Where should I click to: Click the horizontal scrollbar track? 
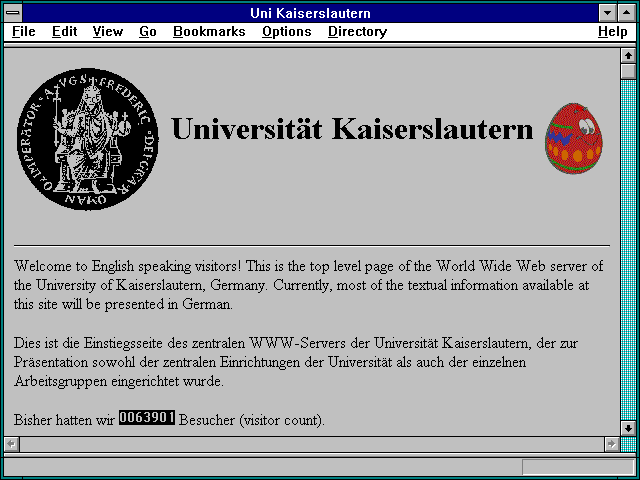click(311, 444)
